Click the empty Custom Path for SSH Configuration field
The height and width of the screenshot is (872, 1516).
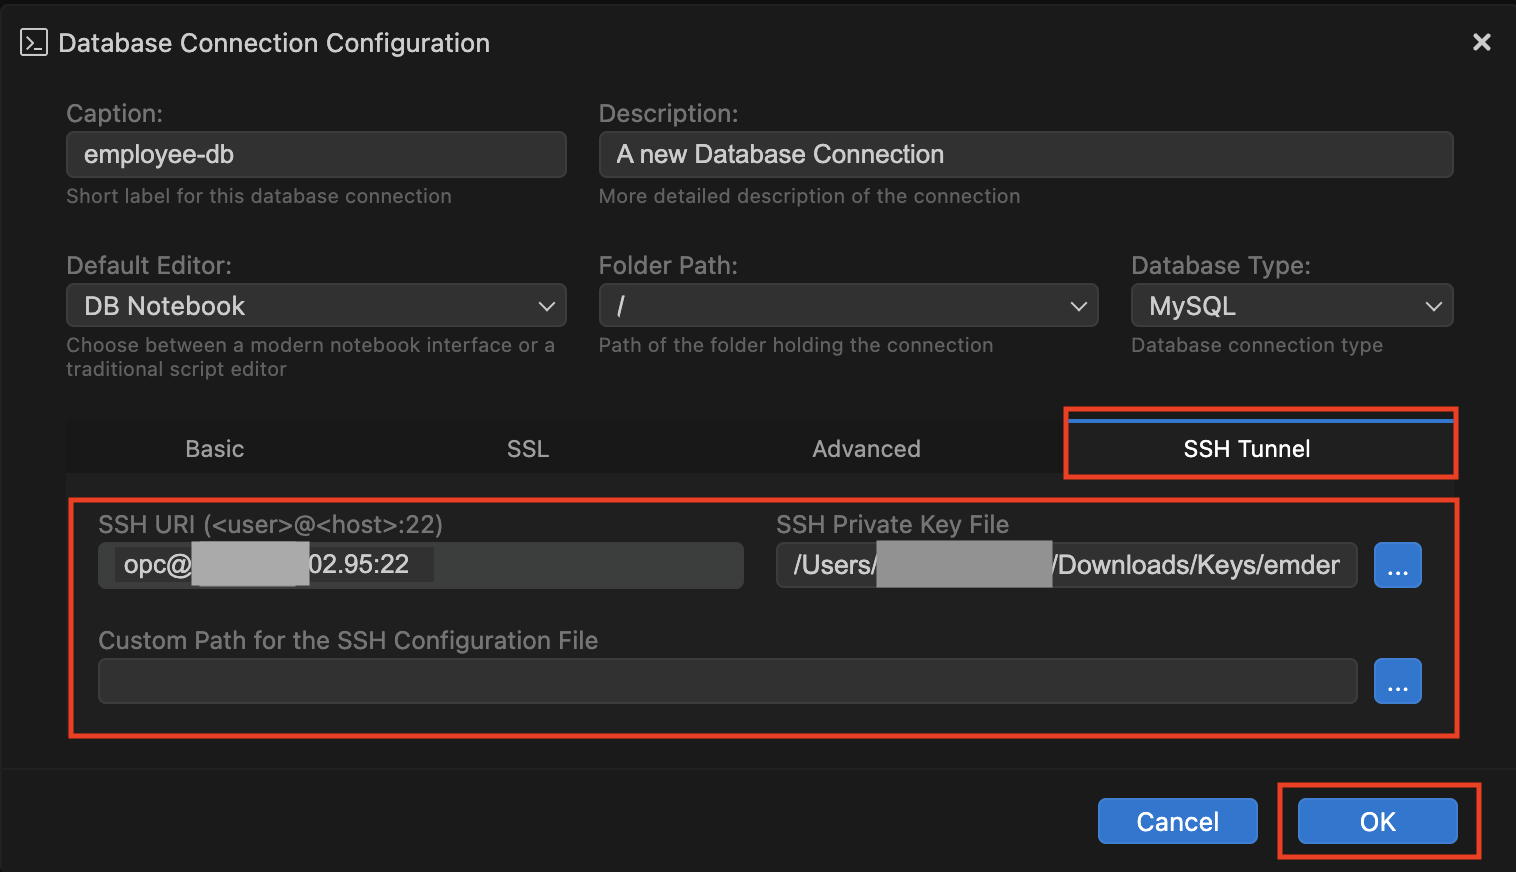727,681
